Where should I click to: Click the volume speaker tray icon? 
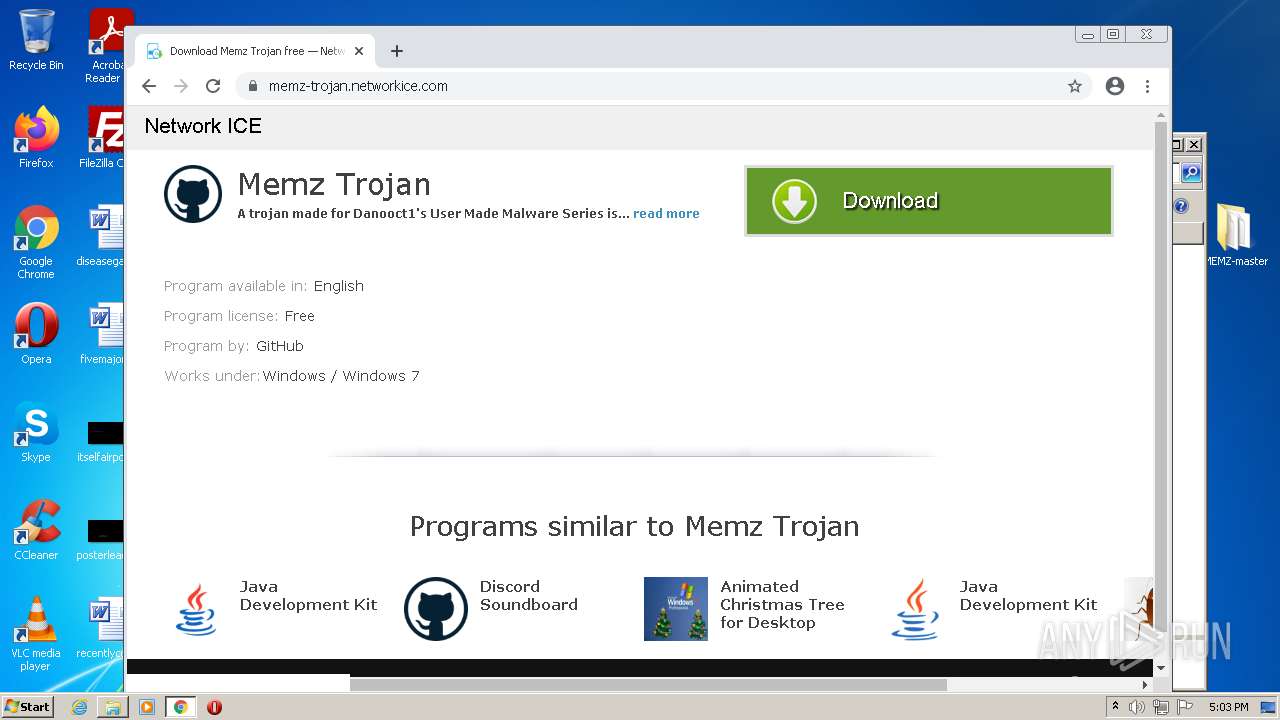pos(1137,707)
